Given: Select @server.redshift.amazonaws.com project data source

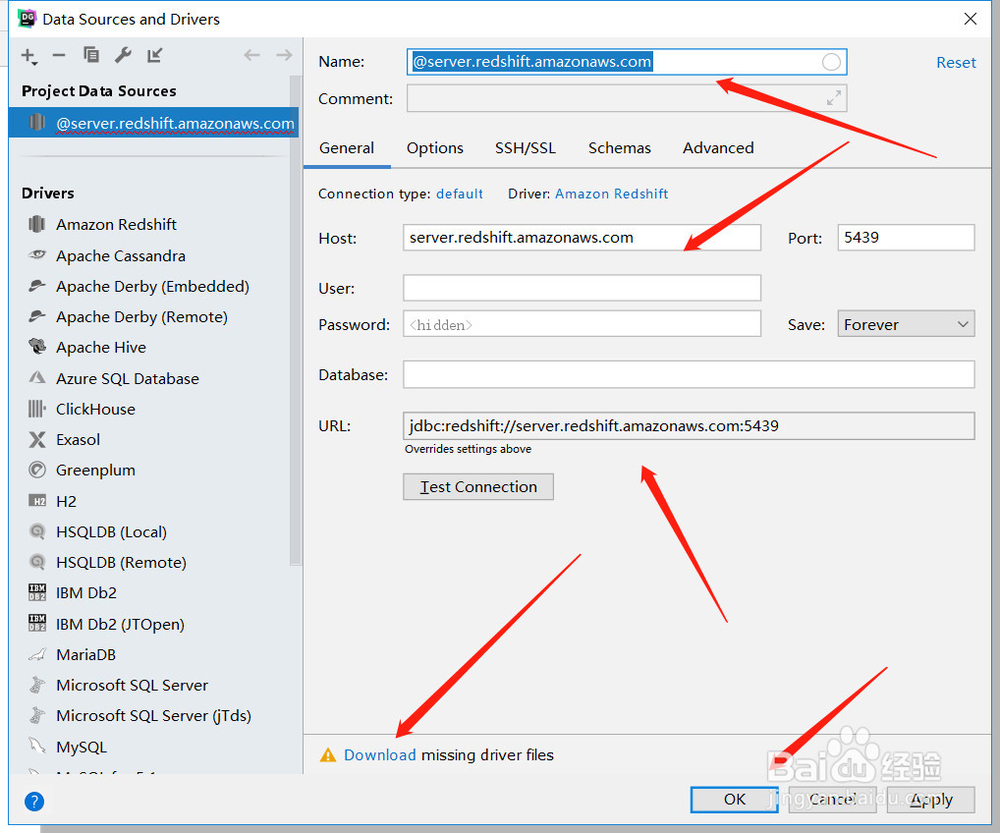Looking at the screenshot, I should [x=153, y=122].
